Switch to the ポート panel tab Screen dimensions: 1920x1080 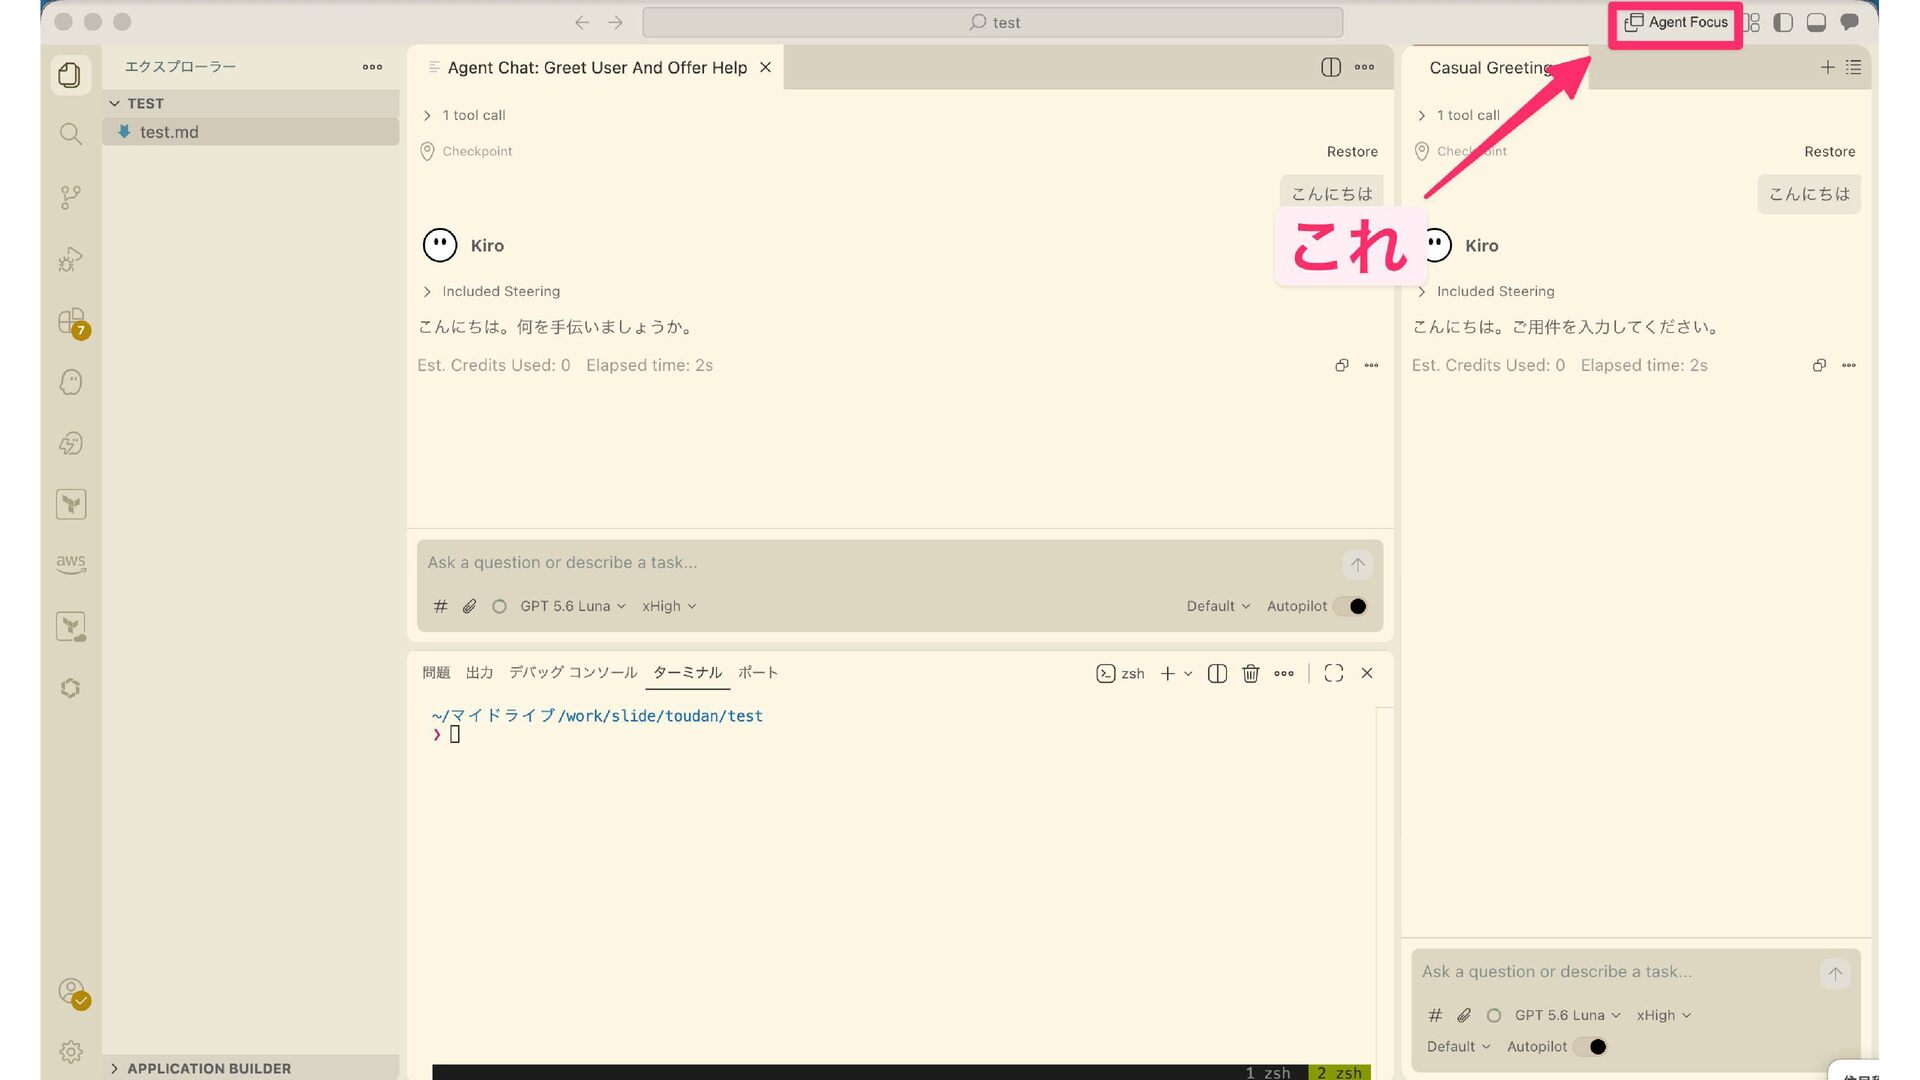[758, 673]
